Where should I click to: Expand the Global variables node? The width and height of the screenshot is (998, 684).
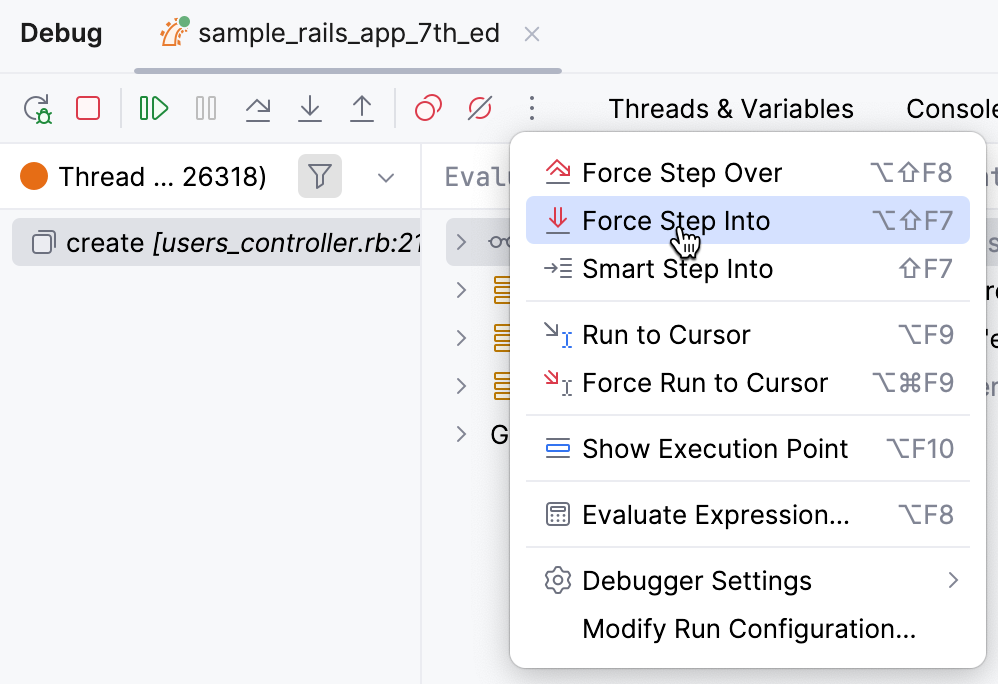pos(461,434)
